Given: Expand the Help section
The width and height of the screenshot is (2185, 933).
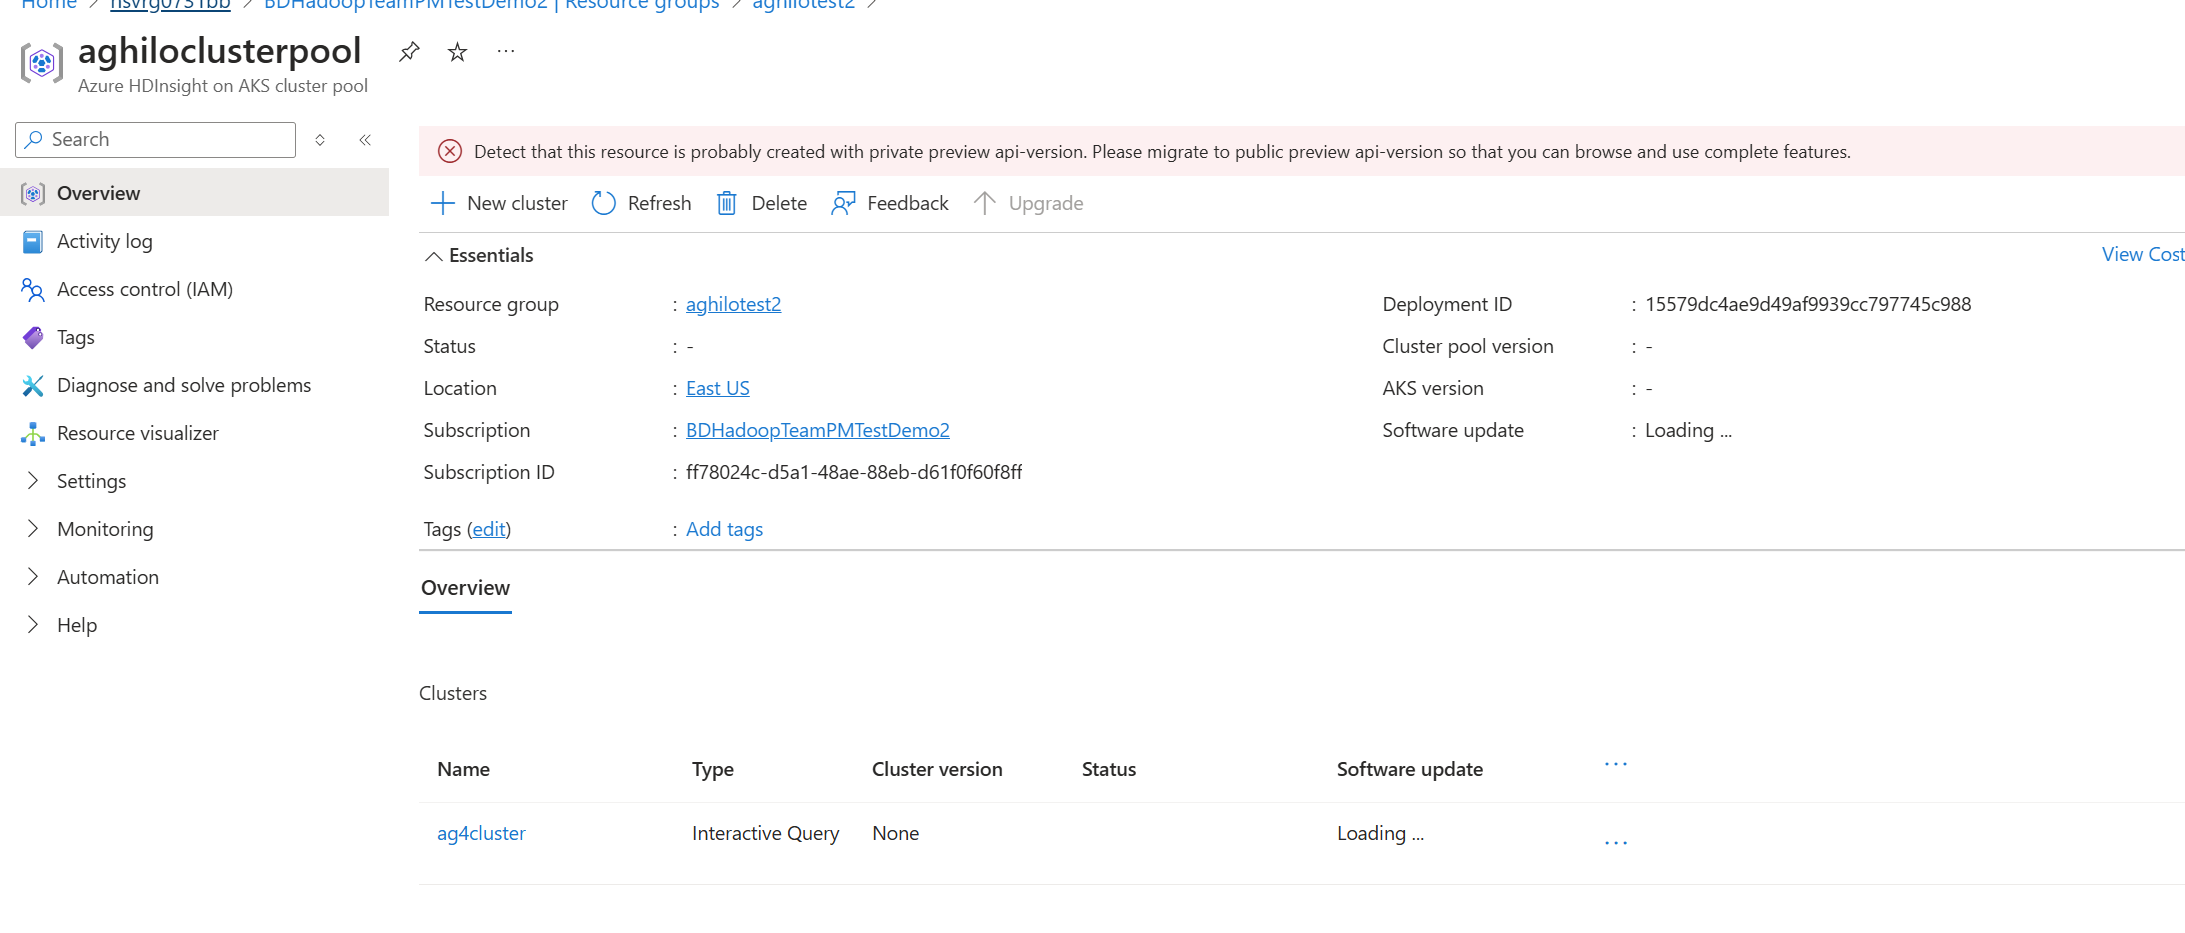Looking at the screenshot, I should pos(33,625).
